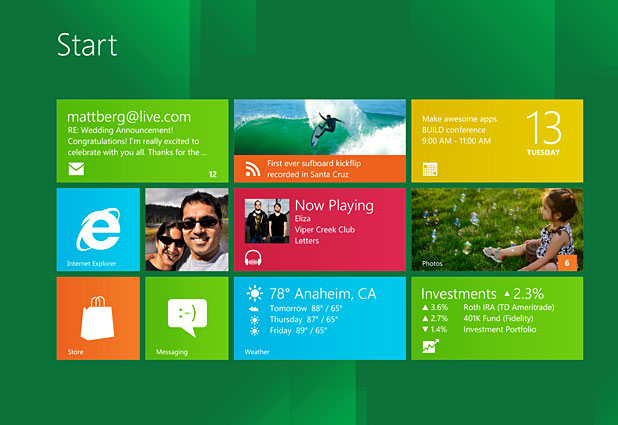This screenshot has height=425, width=618.
Task: Click the Anaheim, CA temperature heading
Action: click(x=322, y=293)
